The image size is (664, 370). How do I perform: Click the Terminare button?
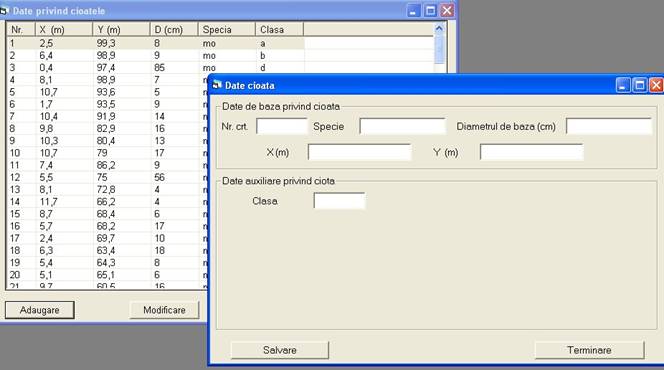(589, 350)
